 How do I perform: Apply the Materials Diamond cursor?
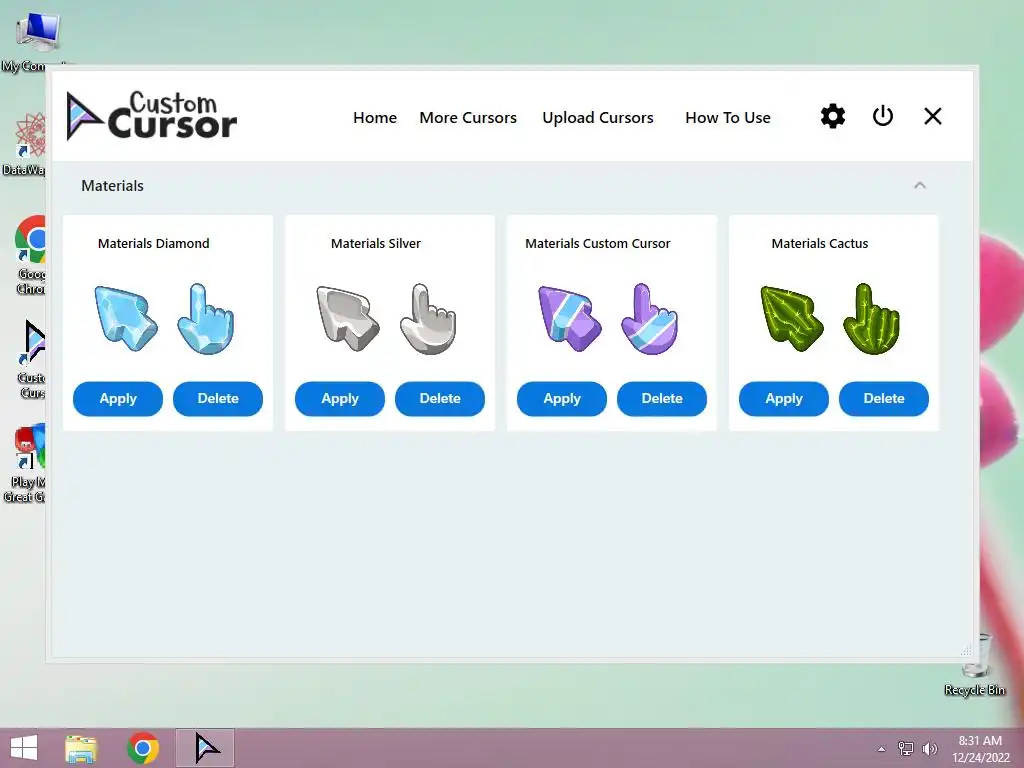[x=118, y=398]
